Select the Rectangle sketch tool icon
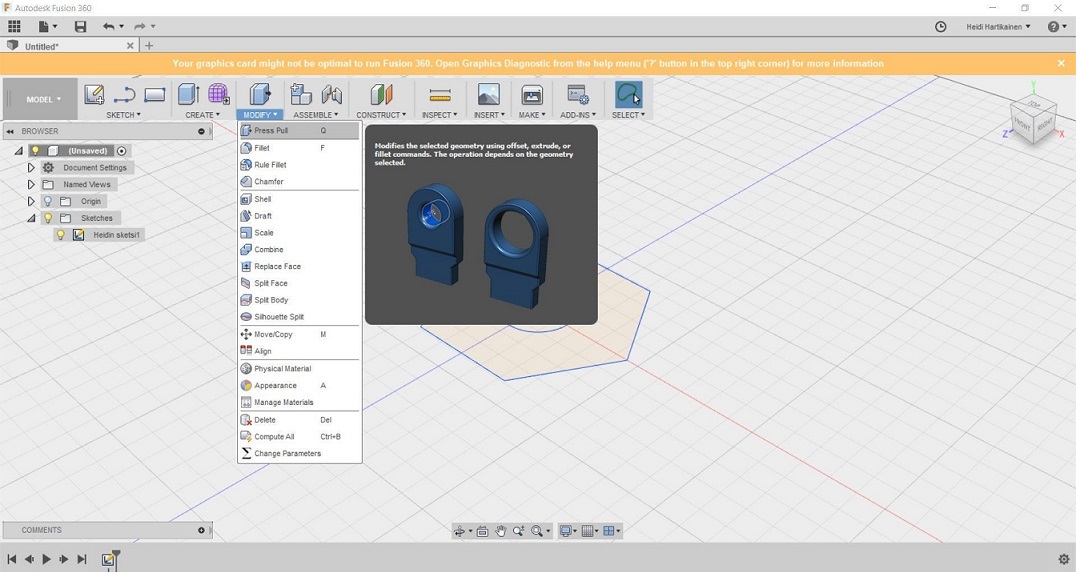The width and height of the screenshot is (1076, 572). pyautogui.click(x=154, y=94)
